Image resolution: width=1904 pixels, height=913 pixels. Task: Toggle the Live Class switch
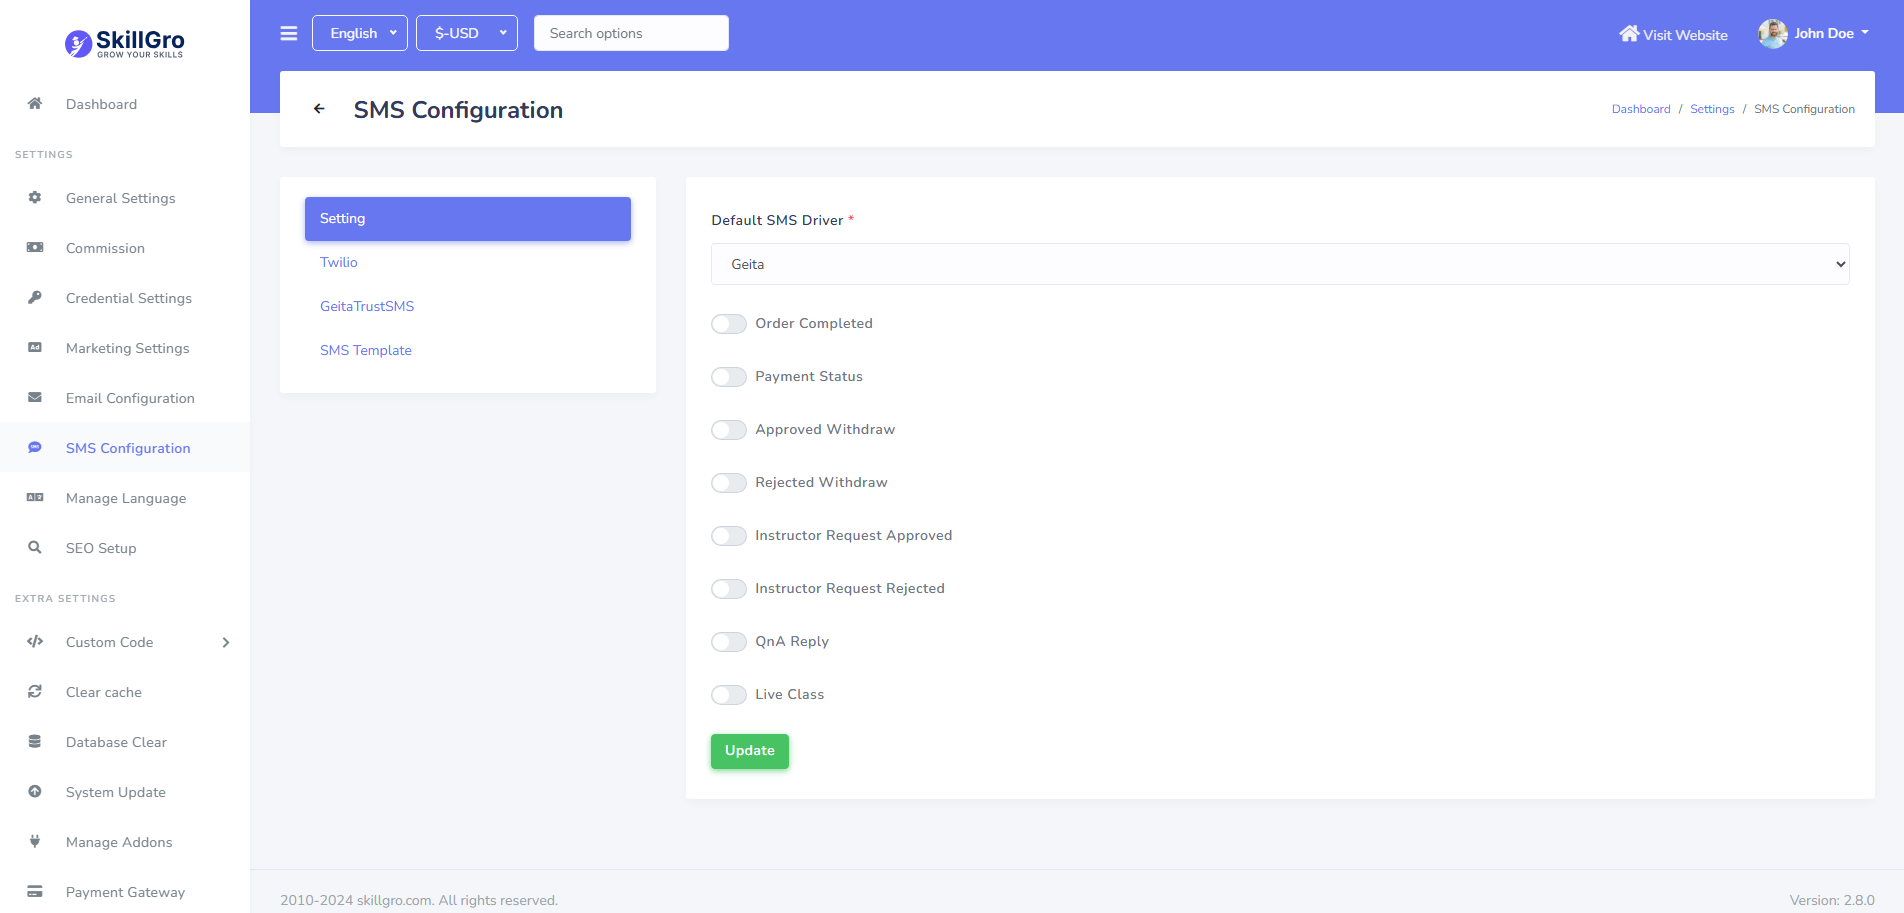click(x=729, y=695)
